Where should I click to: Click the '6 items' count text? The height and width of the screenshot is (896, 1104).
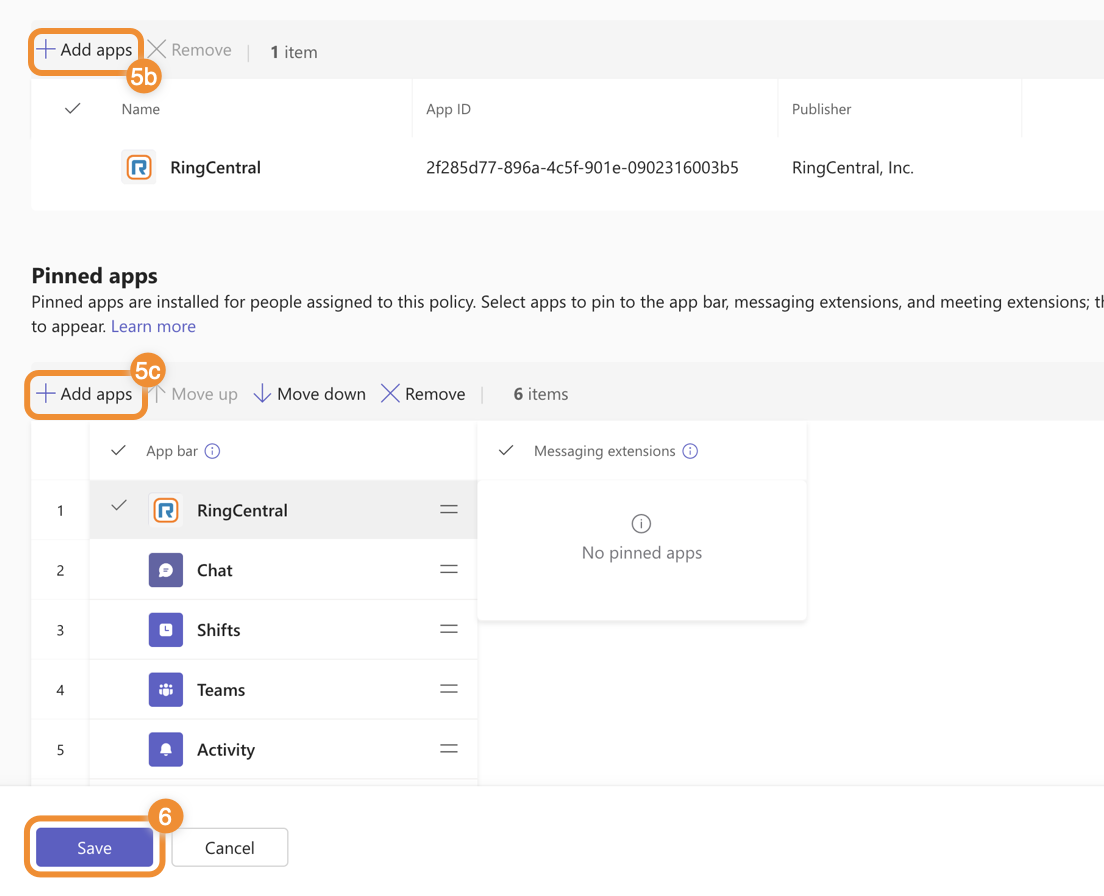pos(541,394)
